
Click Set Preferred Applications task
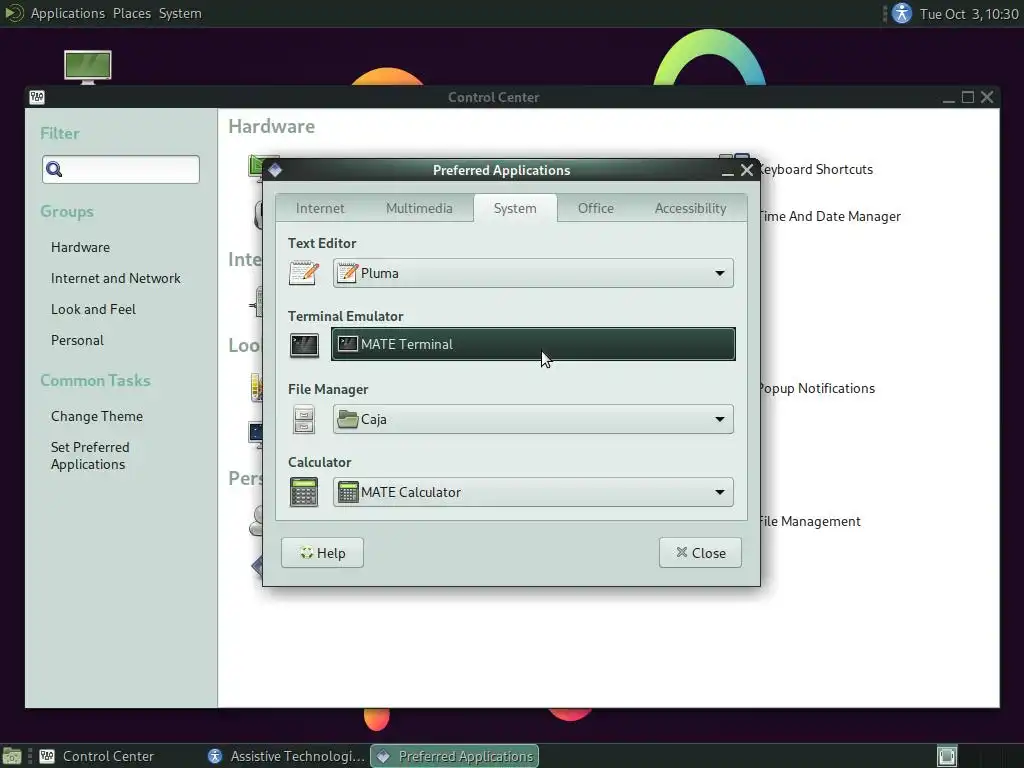(90, 456)
